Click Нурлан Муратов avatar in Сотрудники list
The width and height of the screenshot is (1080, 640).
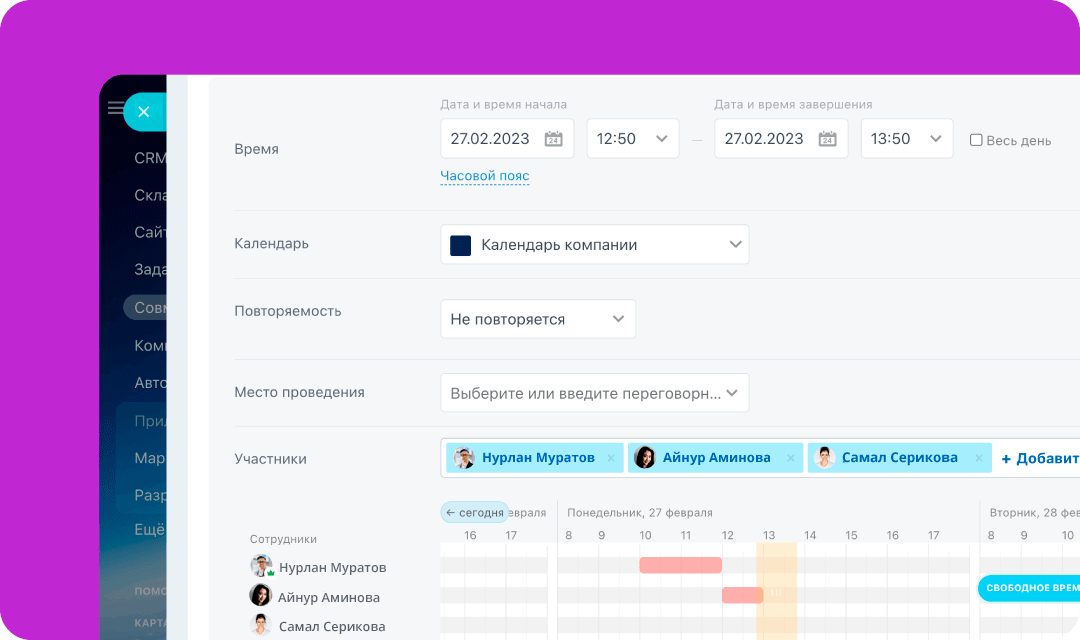261,566
